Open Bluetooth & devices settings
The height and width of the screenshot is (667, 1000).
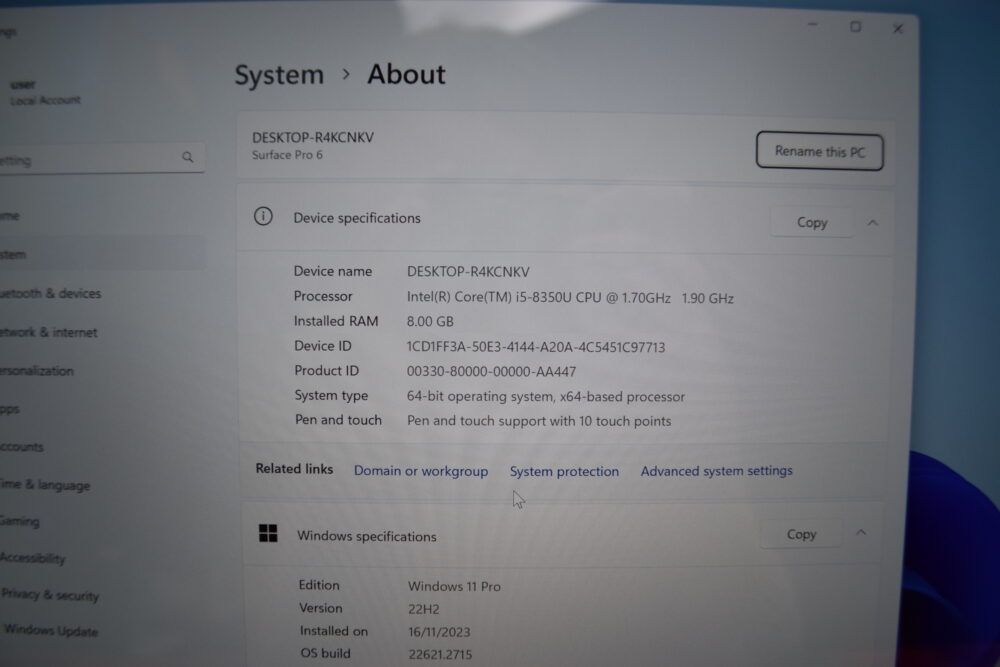tap(51, 293)
